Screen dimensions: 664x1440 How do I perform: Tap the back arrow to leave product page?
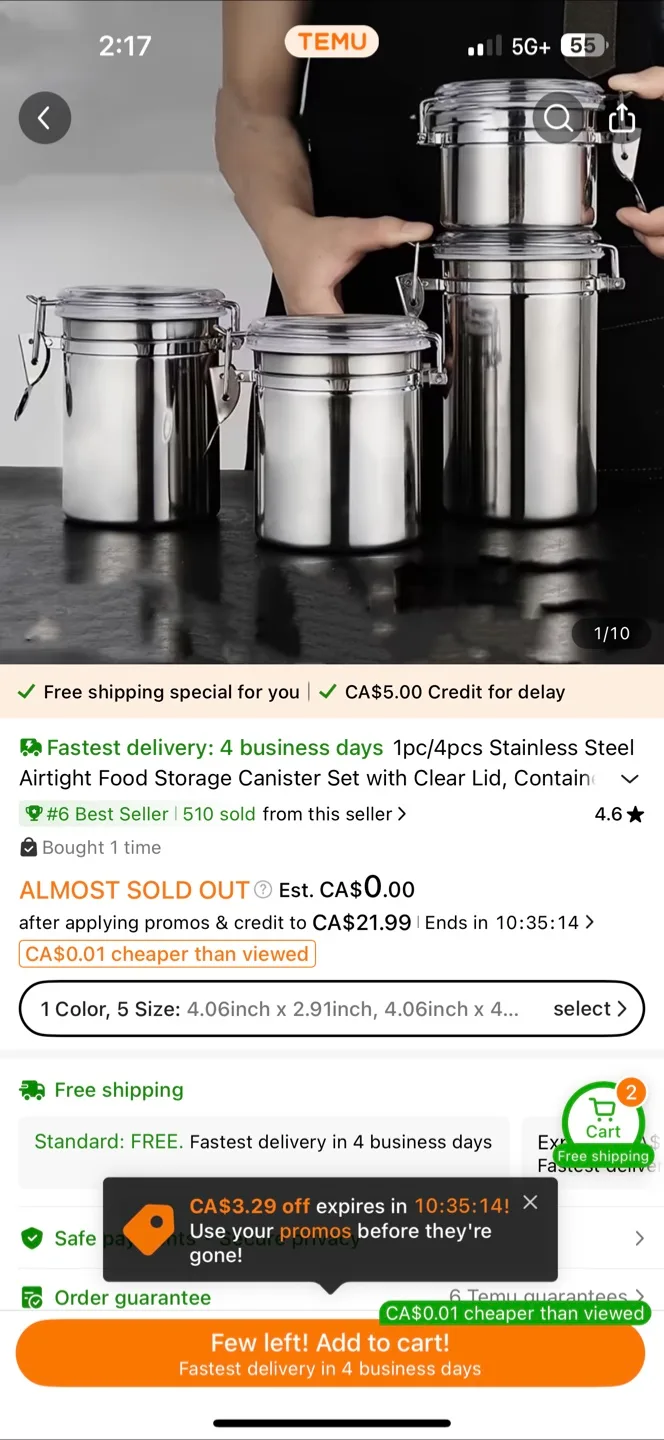pos(44,117)
